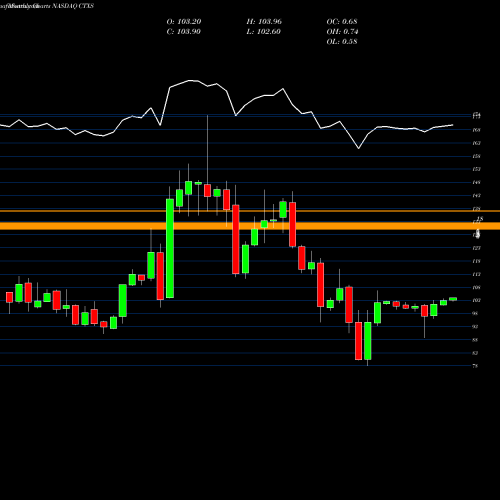The width and height of the screenshot is (500, 500).
Task: Click the 103 price axis label
Action: point(476,300)
